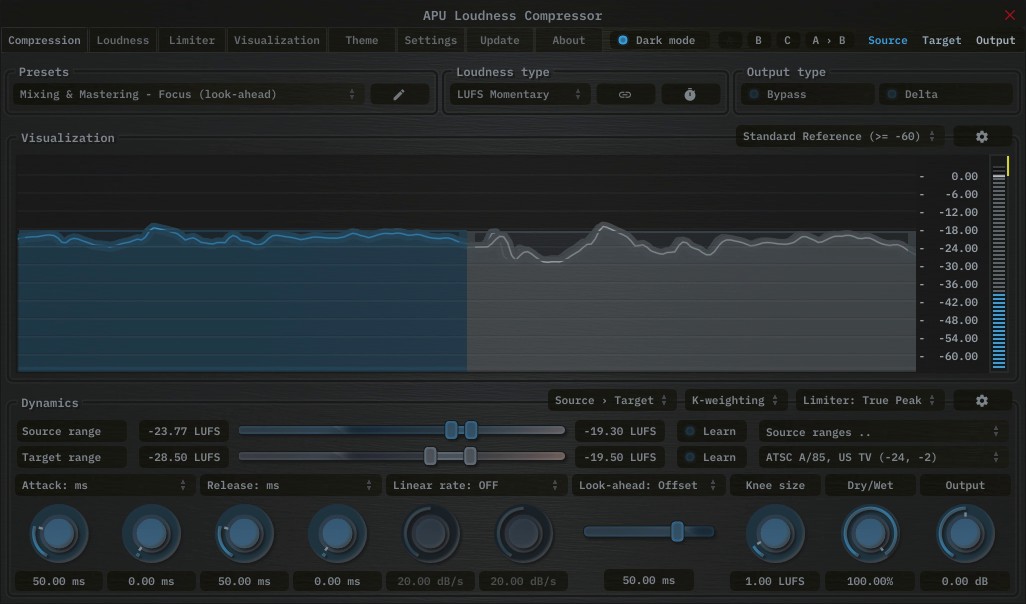
Task: Open the Theme tab
Action: pyautogui.click(x=360, y=40)
